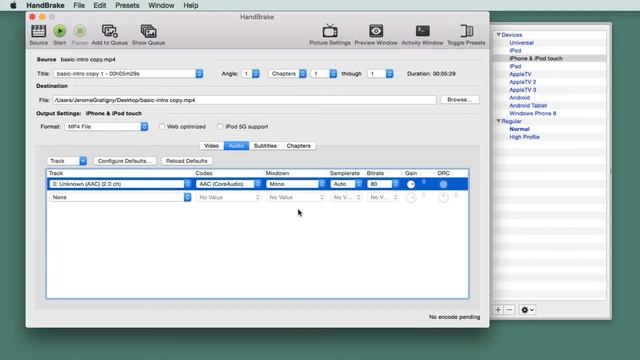Screen dimensions: 640x360
Task: Collapse the Regular preset group
Action: 498,121
